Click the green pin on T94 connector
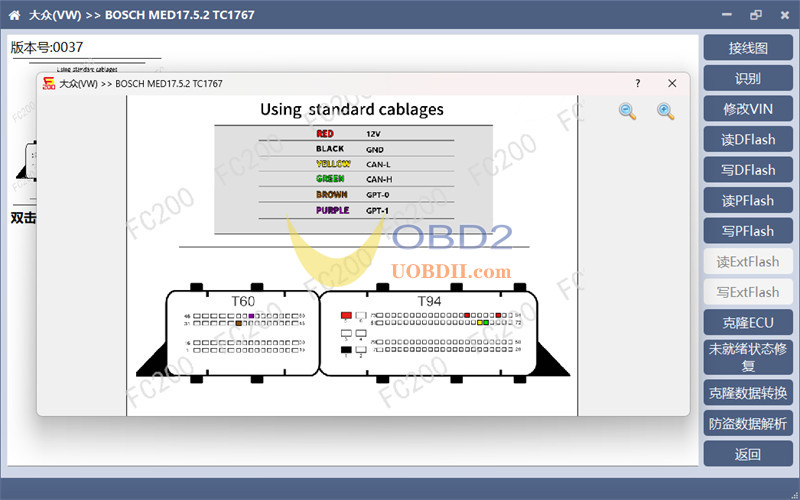 pos(486,323)
